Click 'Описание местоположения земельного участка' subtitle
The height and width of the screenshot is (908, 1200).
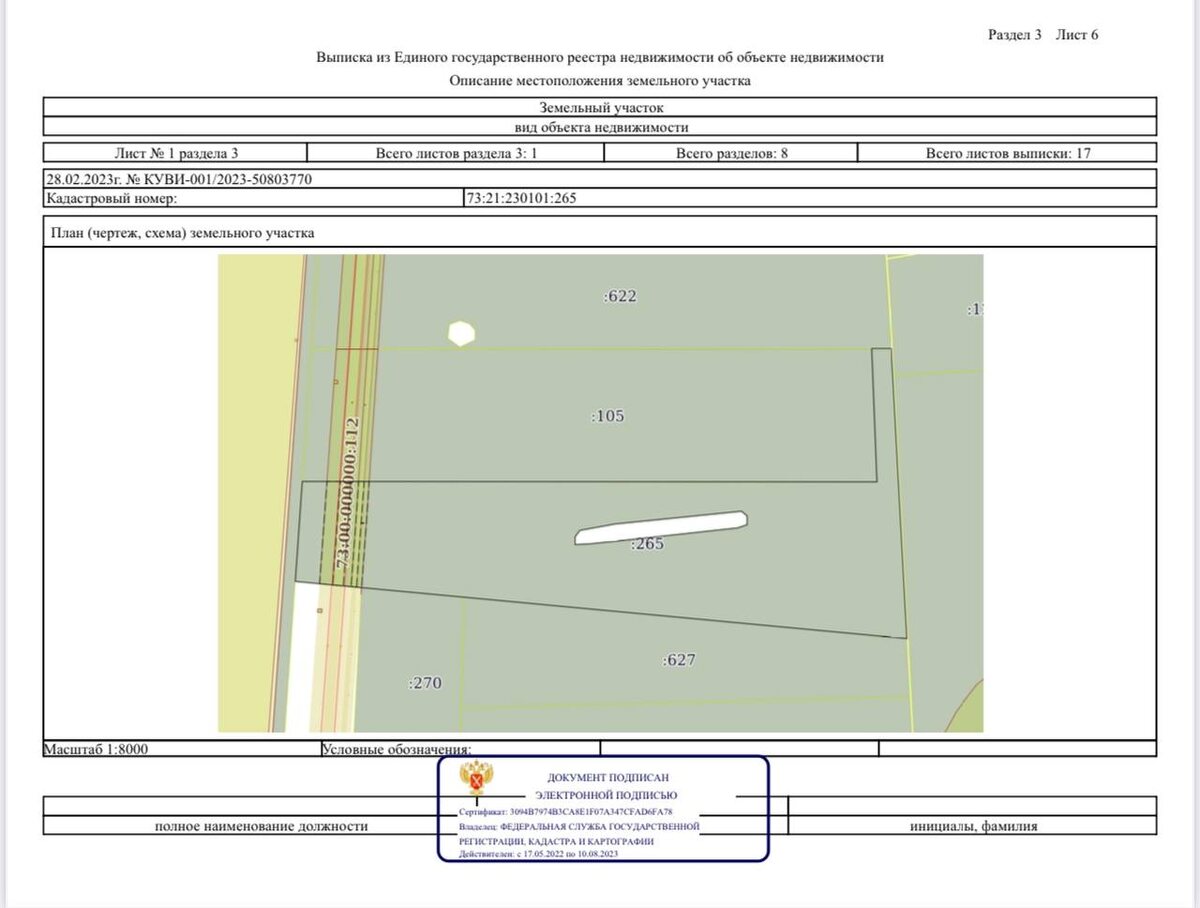pyautogui.click(x=600, y=81)
